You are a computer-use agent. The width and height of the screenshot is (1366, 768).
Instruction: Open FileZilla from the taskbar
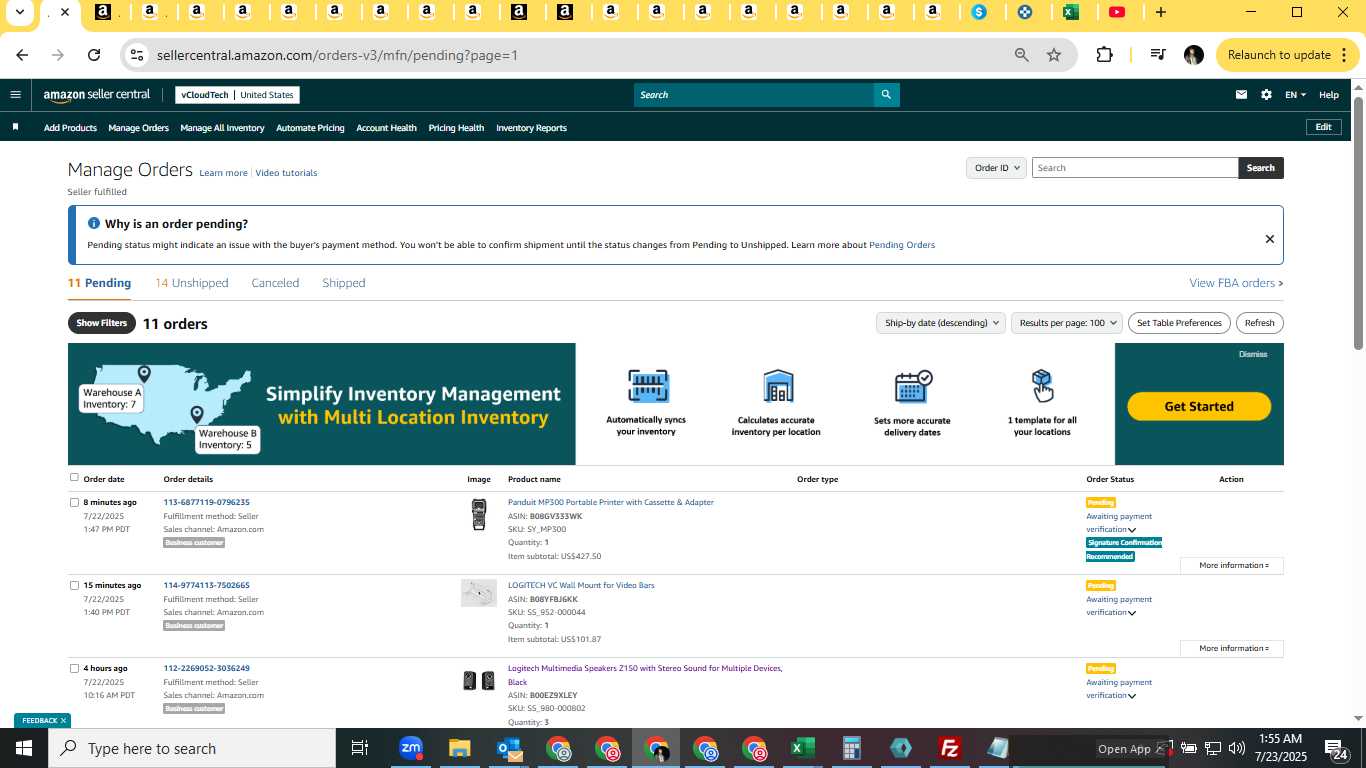[950, 748]
